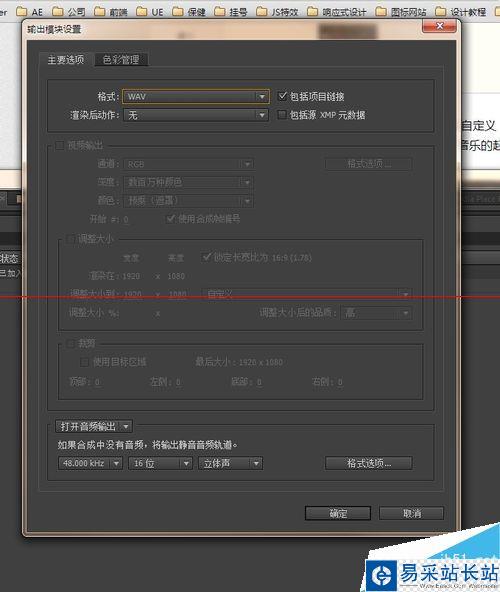Open the JS特效 bookmarks folder
Screen dimensions: 500x592
pyautogui.click(x=277, y=12)
